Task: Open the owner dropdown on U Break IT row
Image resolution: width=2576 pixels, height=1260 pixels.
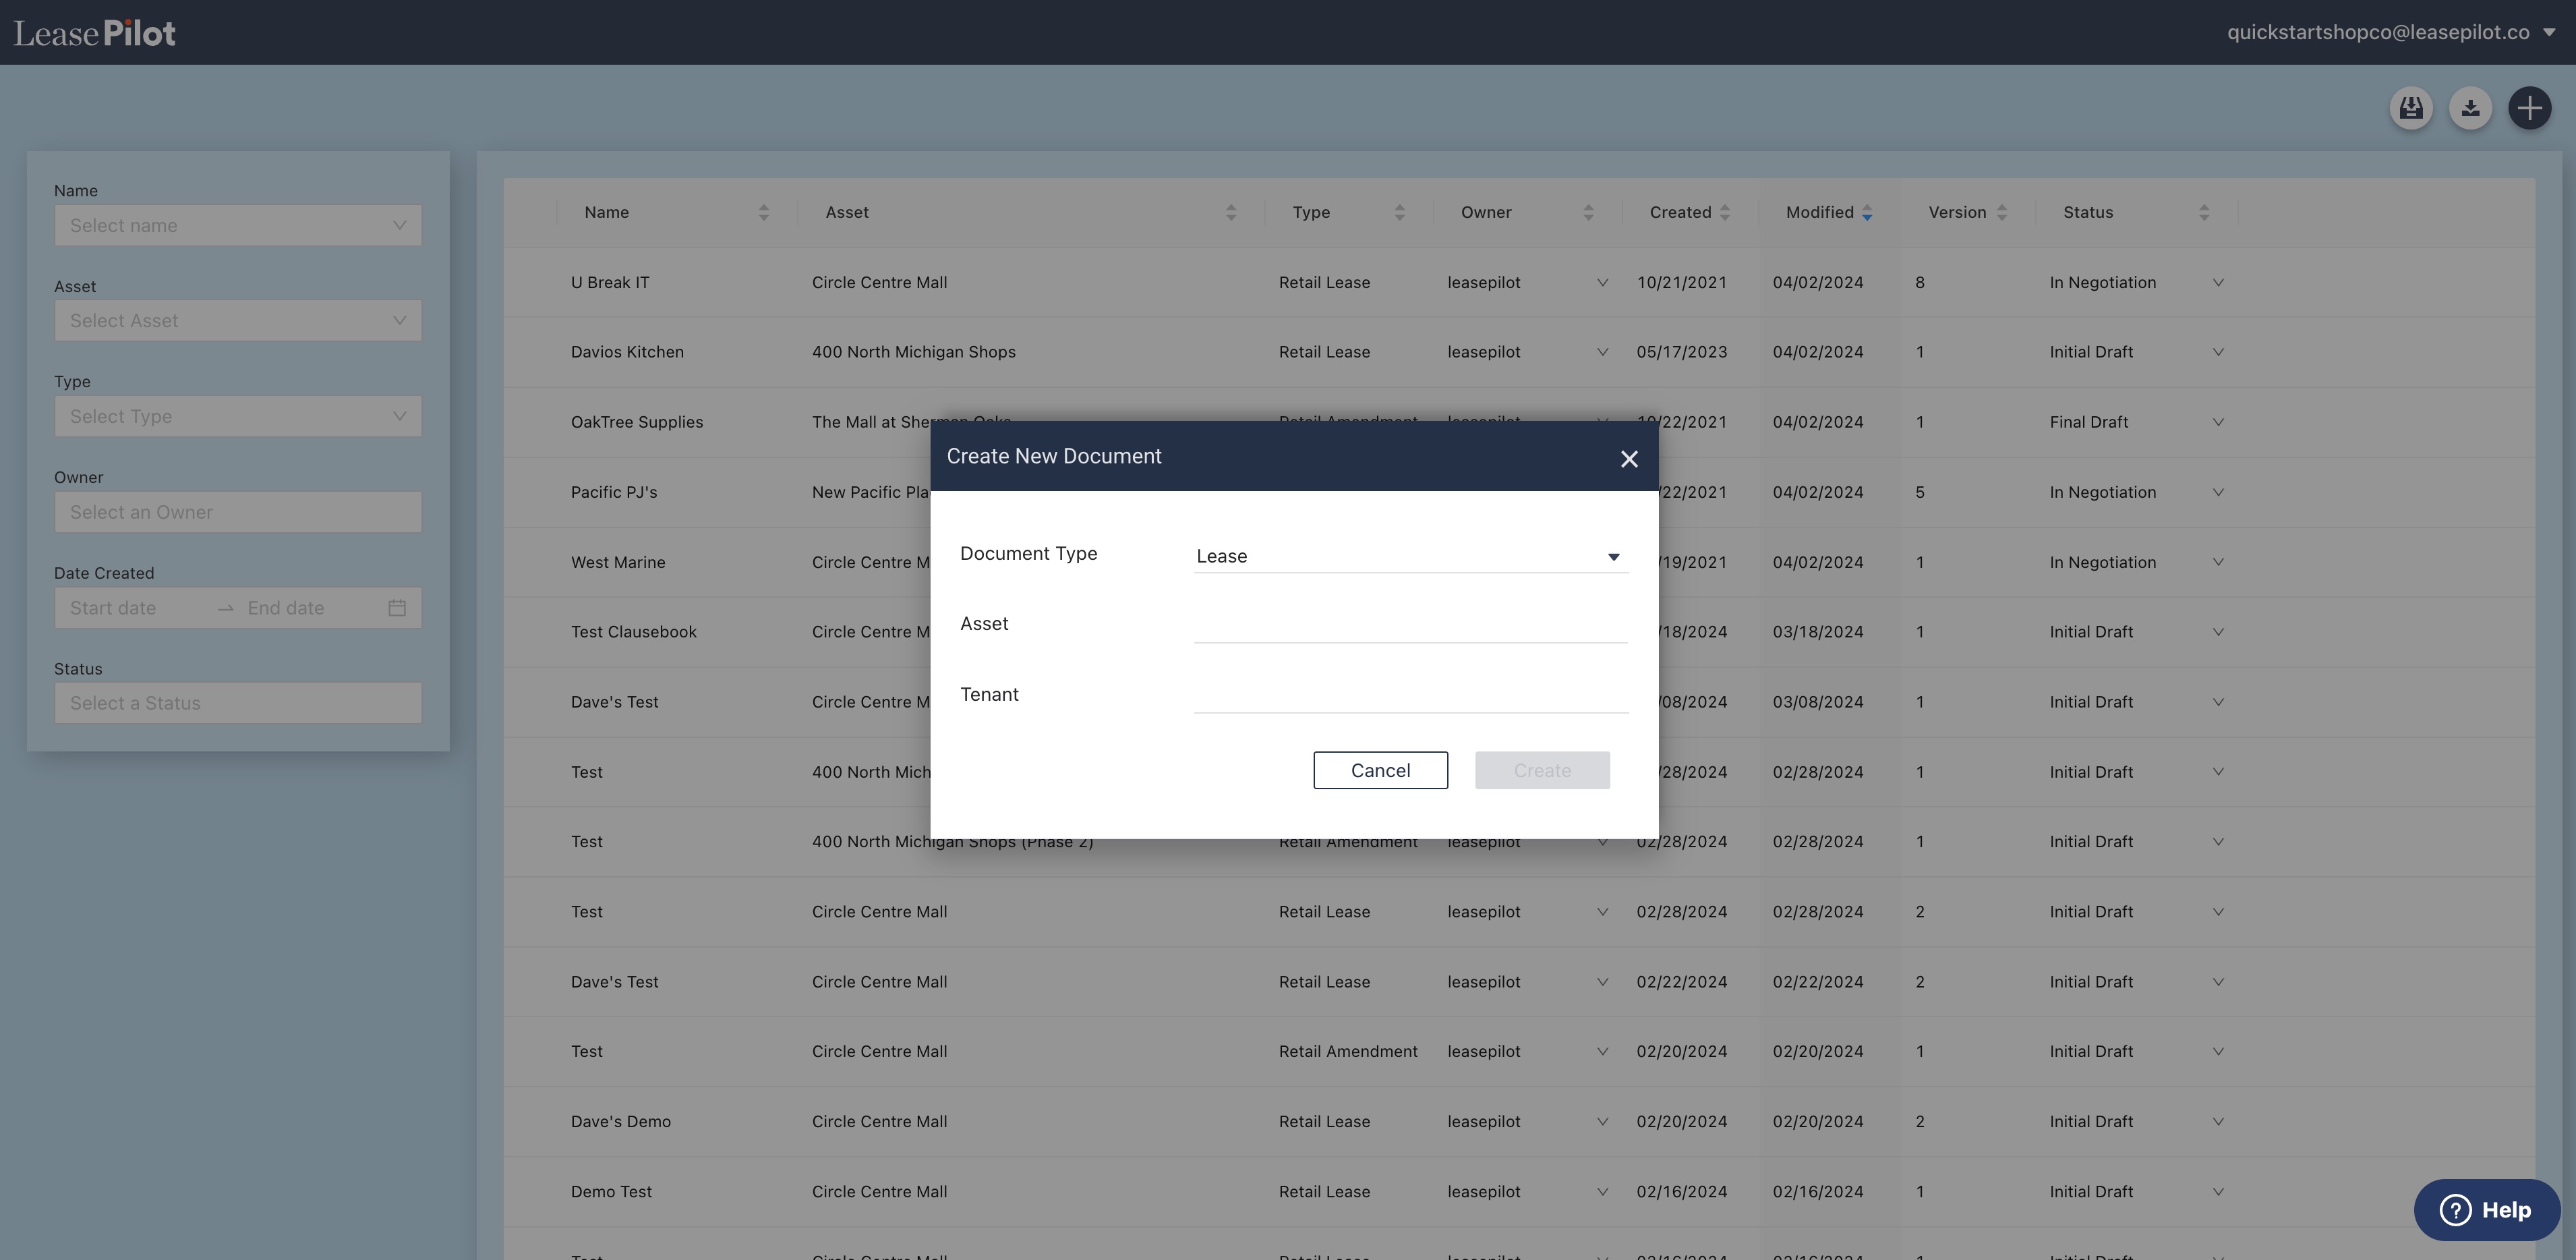Action: pos(1603,282)
